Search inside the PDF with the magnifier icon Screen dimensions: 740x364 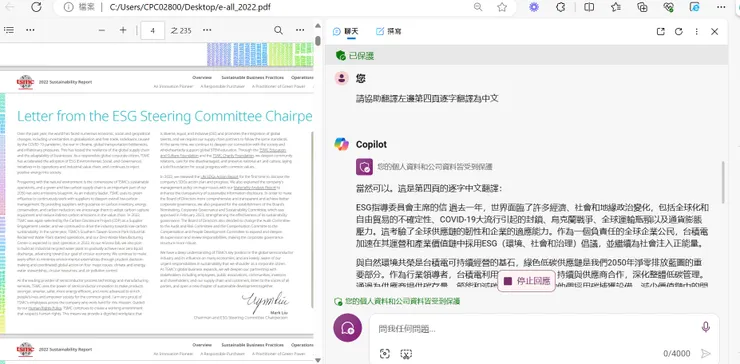[x=278, y=30]
